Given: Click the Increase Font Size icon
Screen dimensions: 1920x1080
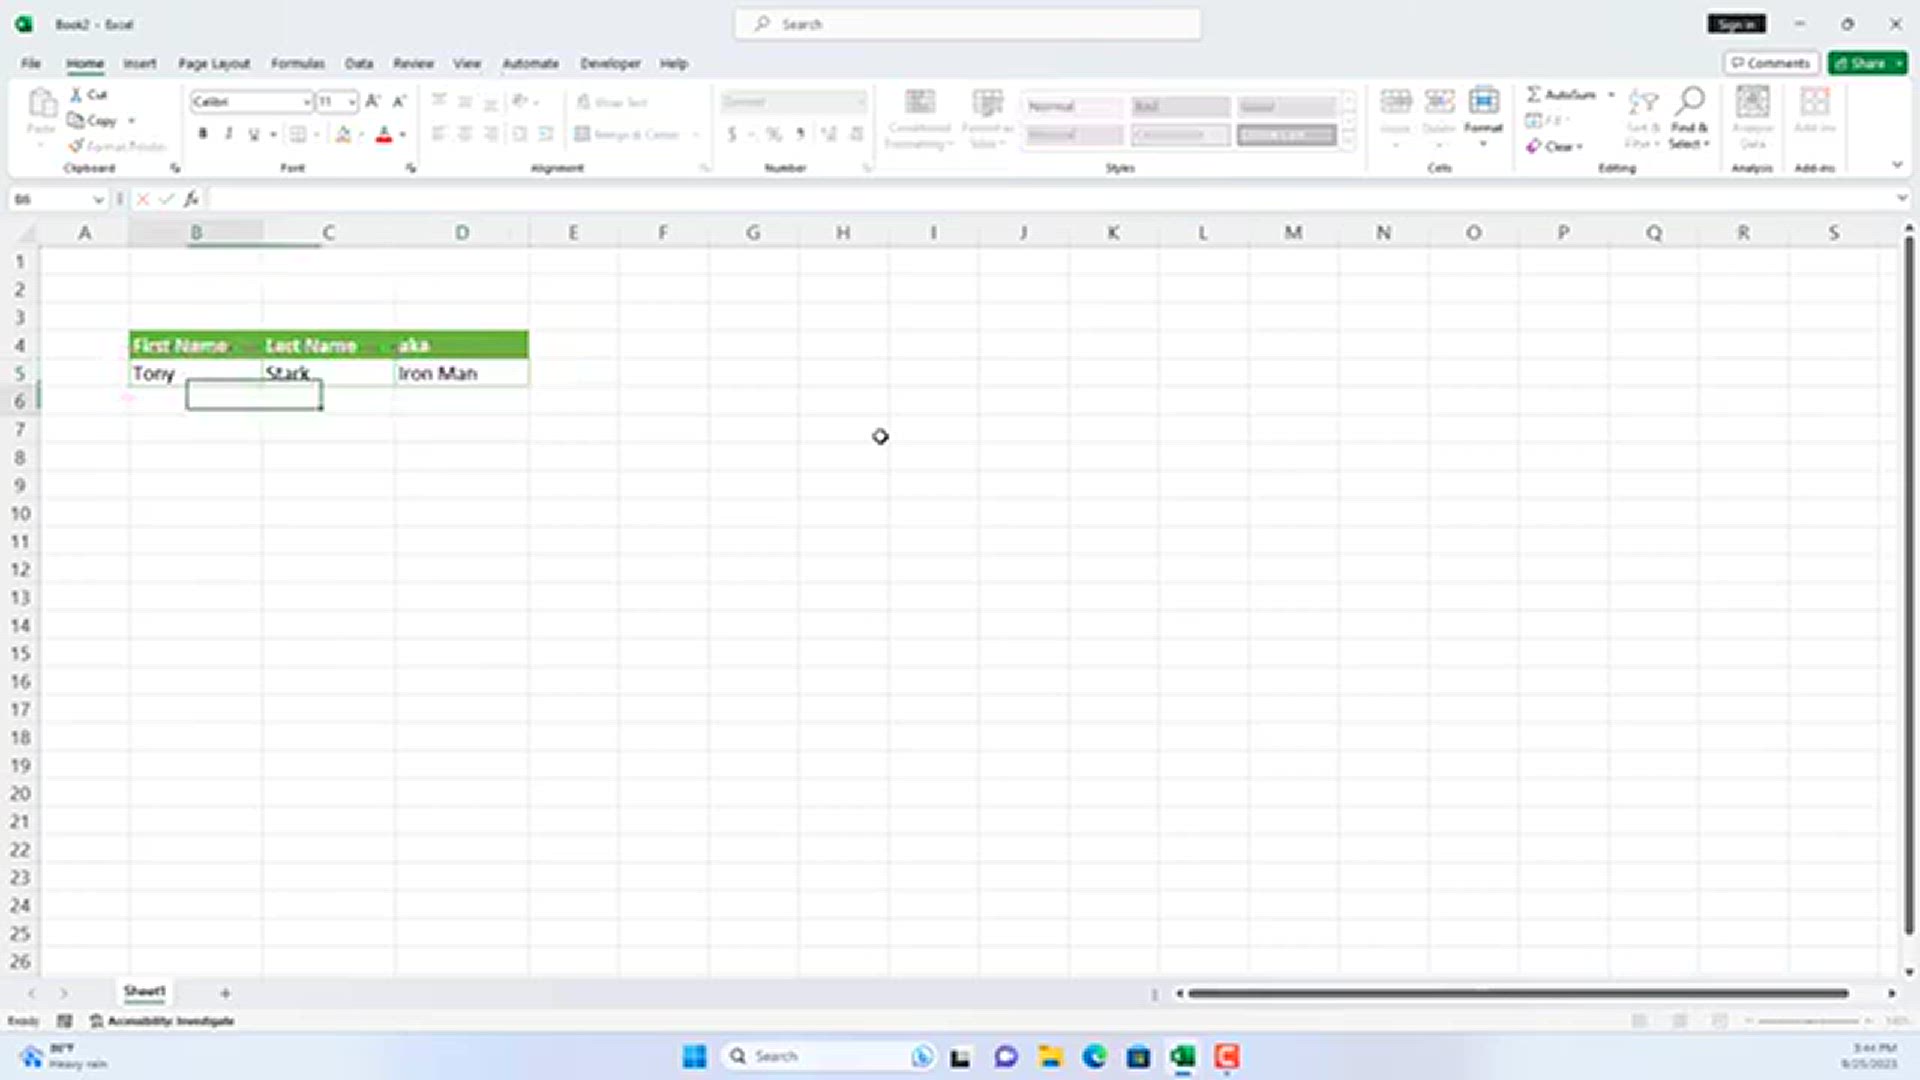Looking at the screenshot, I should pyautogui.click(x=372, y=101).
